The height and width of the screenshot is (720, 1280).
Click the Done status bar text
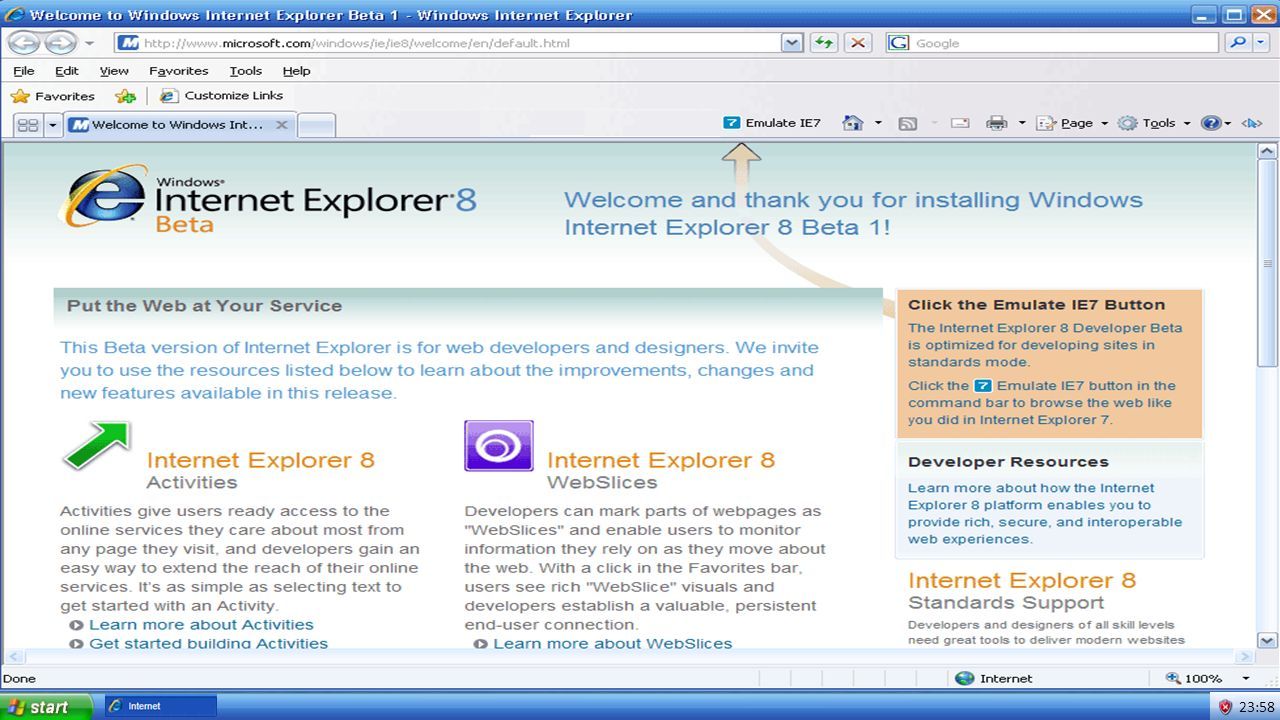(x=19, y=678)
